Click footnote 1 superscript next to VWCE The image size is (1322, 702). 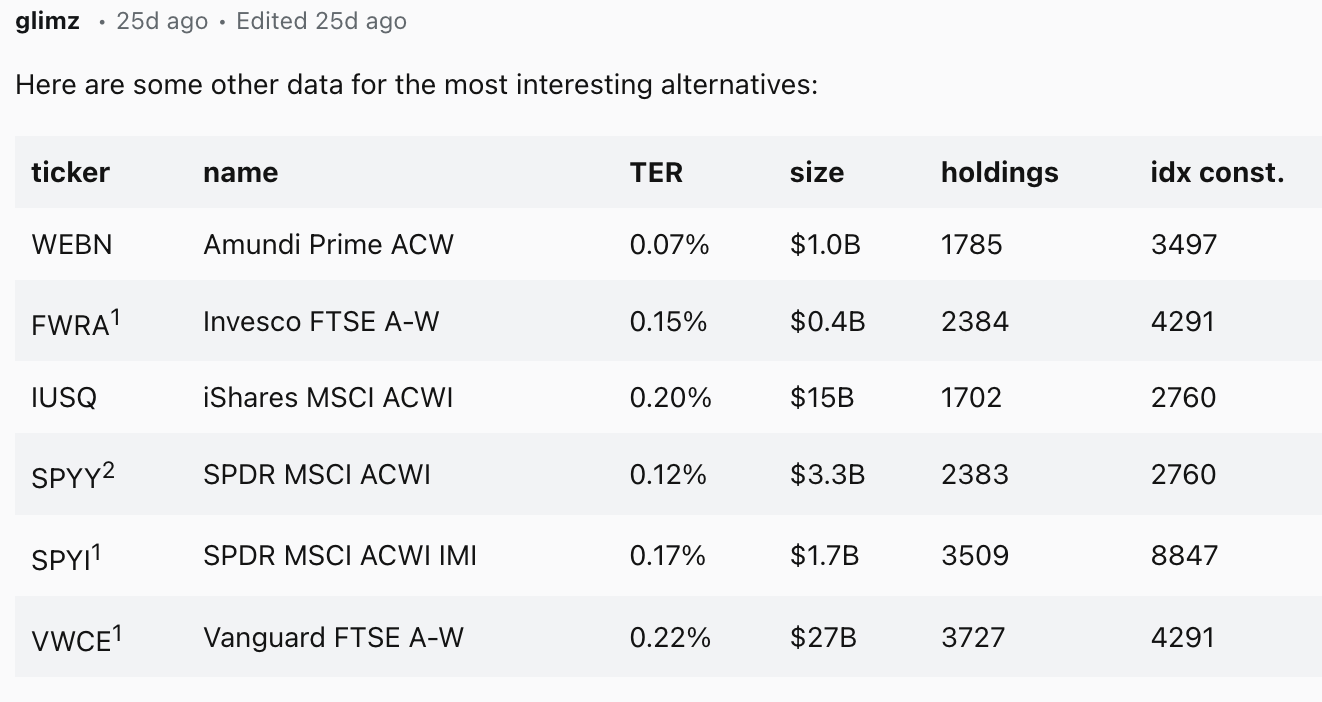coord(117,632)
